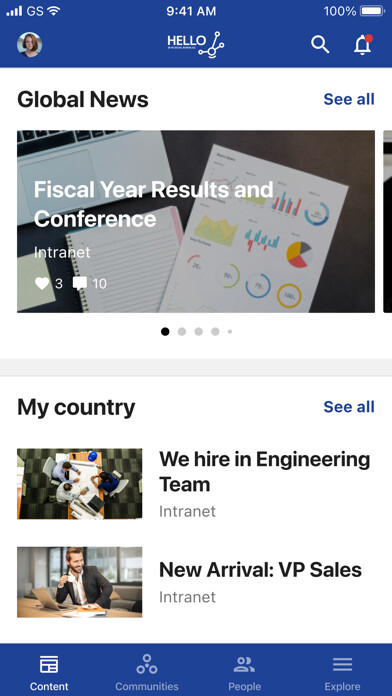Like the Fiscal Year article heart icon

click(x=42, y=283)
